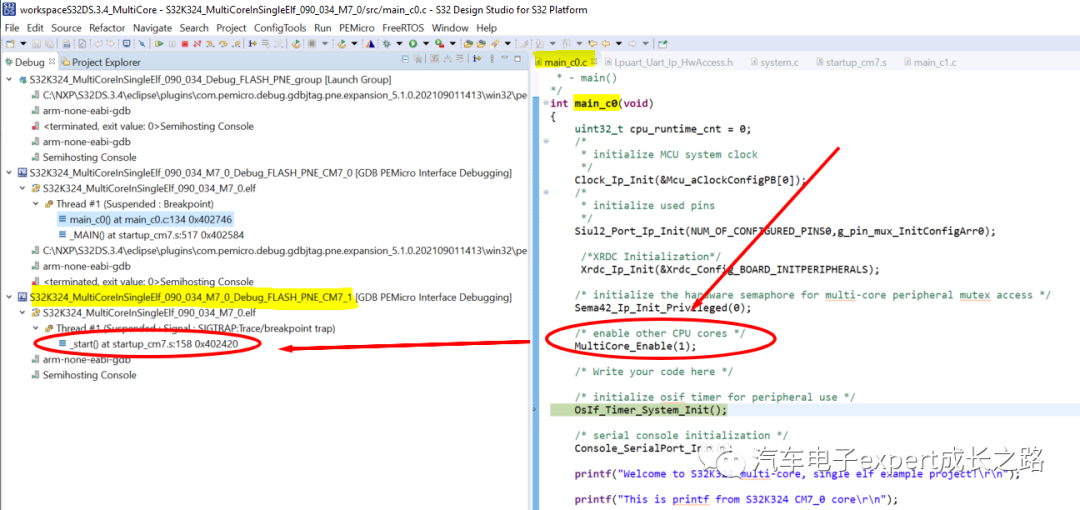Switch to the system.c editor tab

point(773,62)
